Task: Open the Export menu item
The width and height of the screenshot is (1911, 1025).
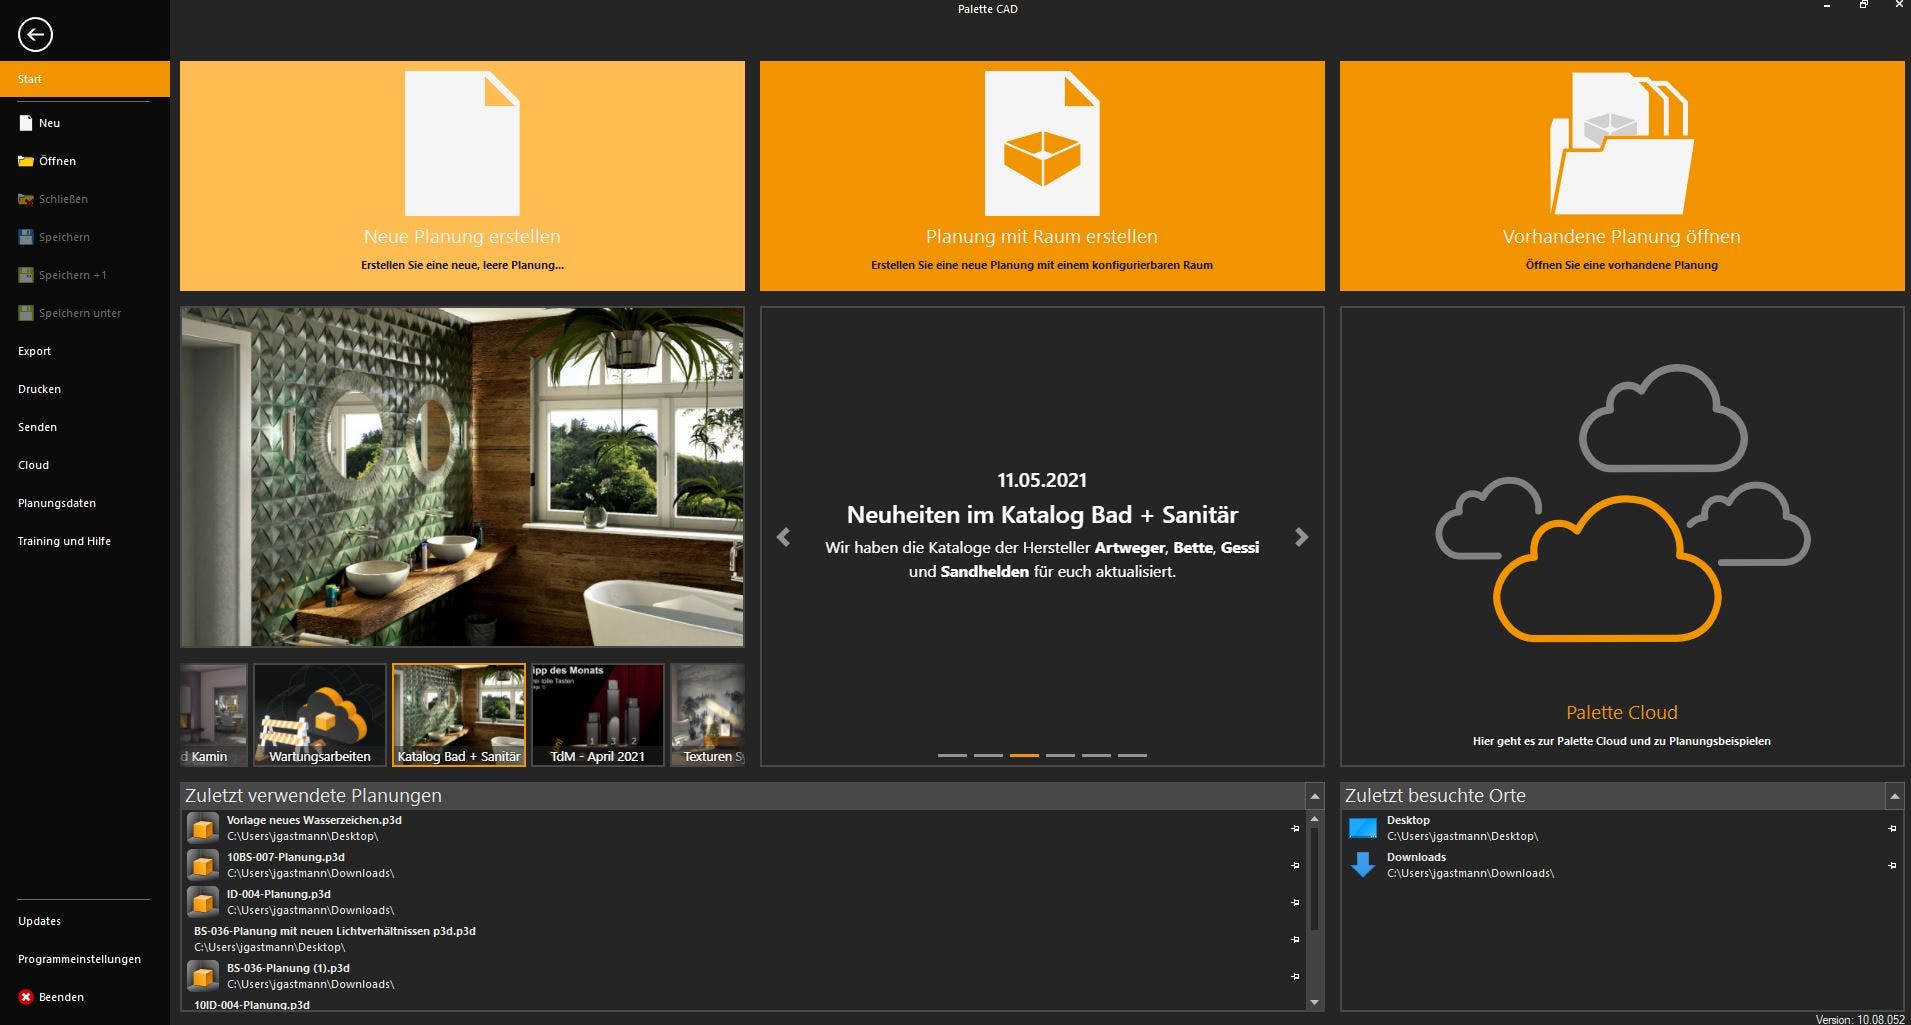Action: tap(35, 351)
